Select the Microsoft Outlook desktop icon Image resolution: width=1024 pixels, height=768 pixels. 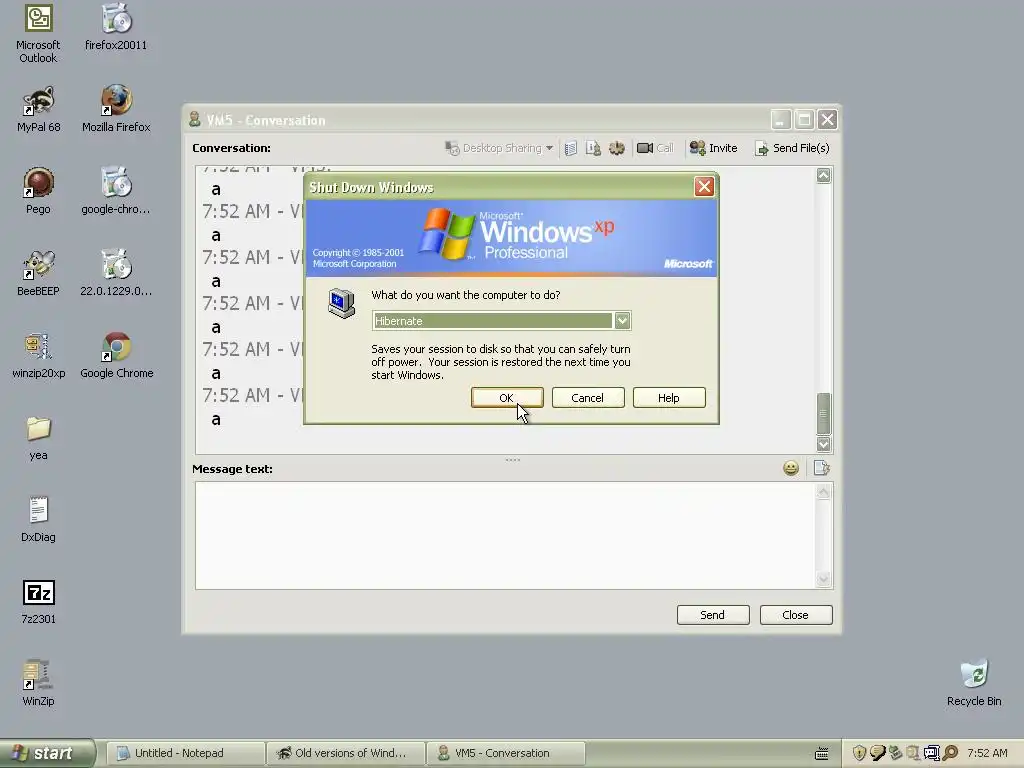click(x=38, y=34)
